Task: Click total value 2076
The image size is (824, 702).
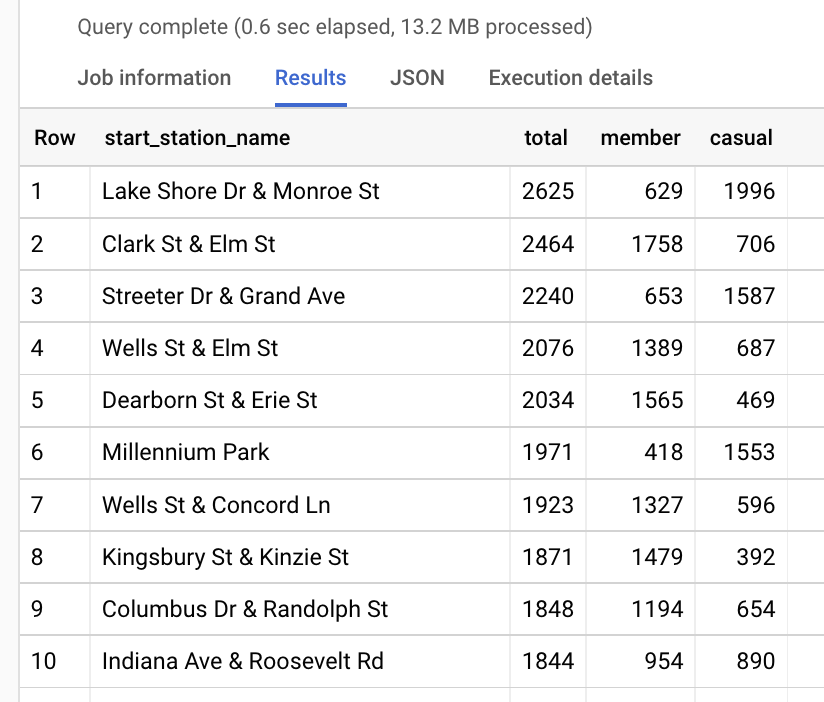Action: [548, 348]
